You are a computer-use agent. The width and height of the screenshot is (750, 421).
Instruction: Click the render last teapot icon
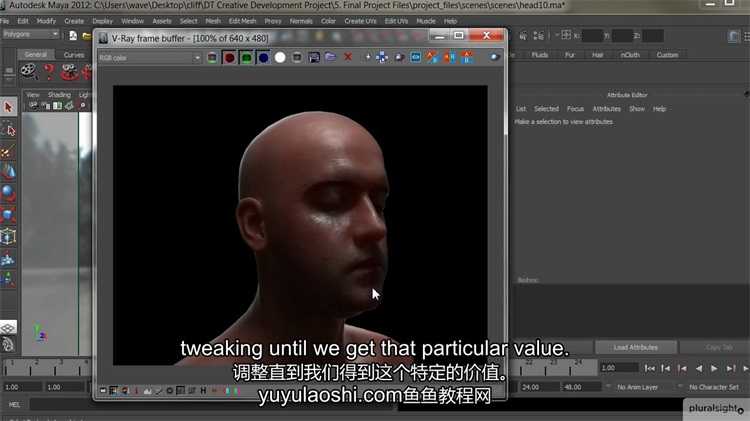494,57
